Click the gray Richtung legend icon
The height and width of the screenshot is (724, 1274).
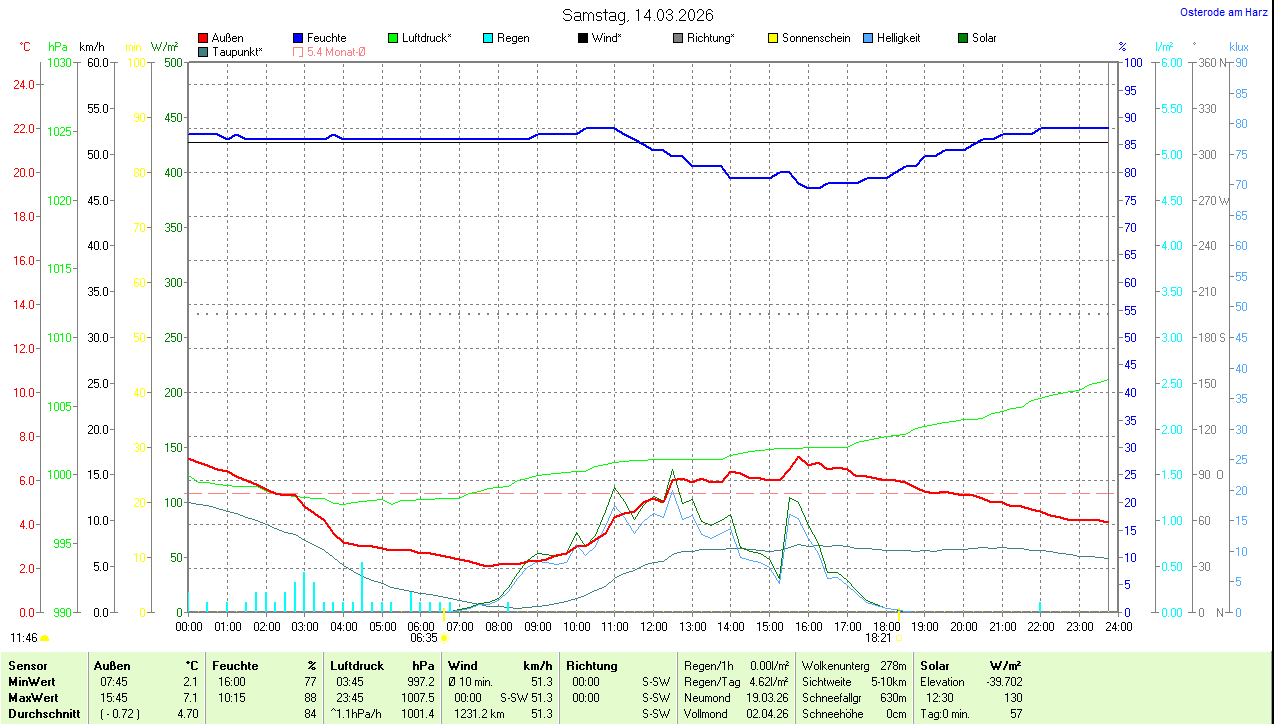pyautogui.click(x=678, y=38)
